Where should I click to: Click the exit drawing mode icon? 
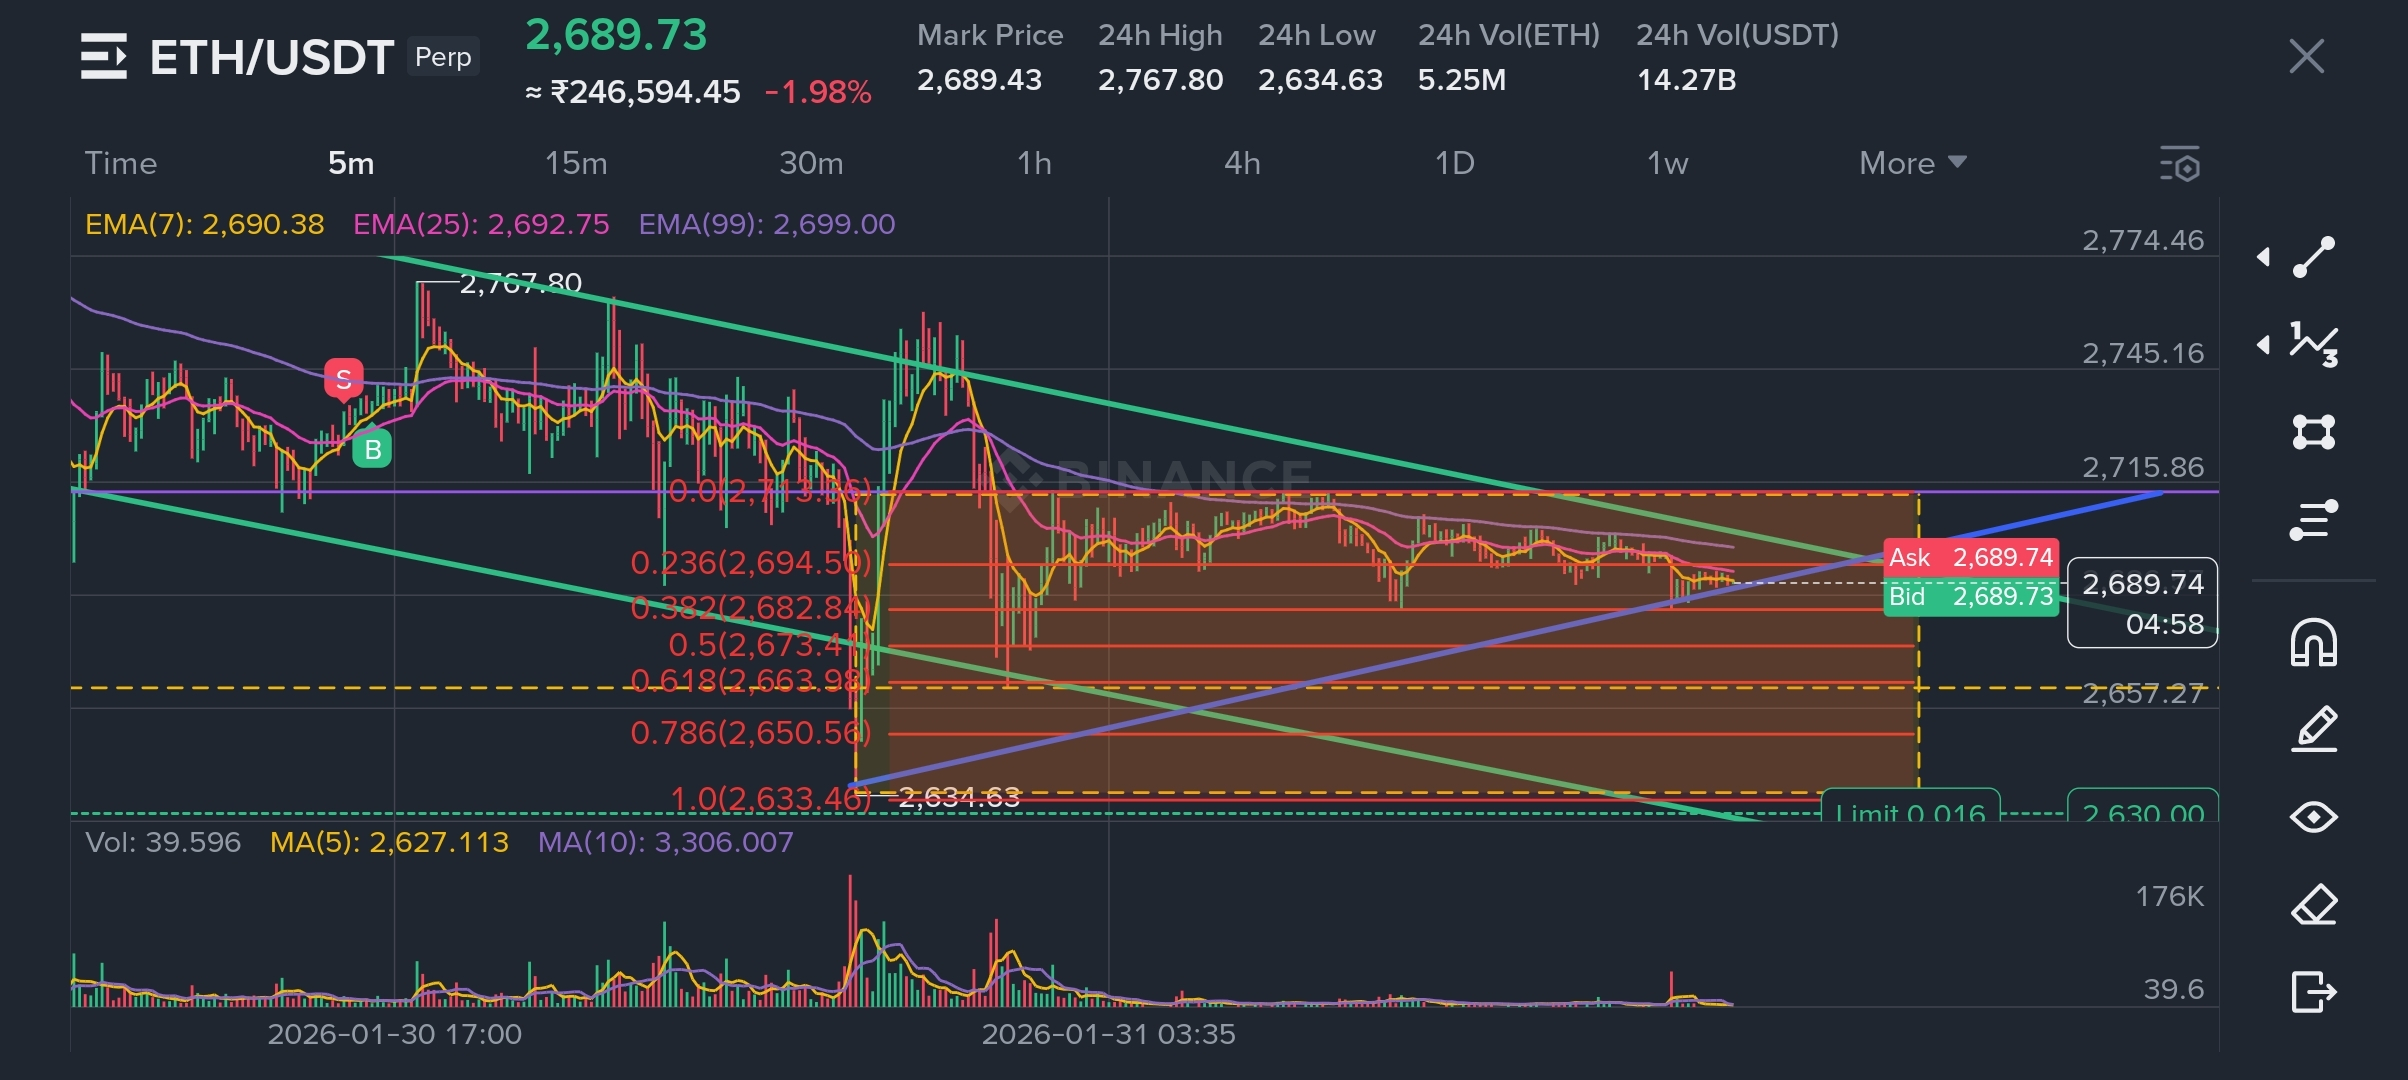coord(2313,992)
